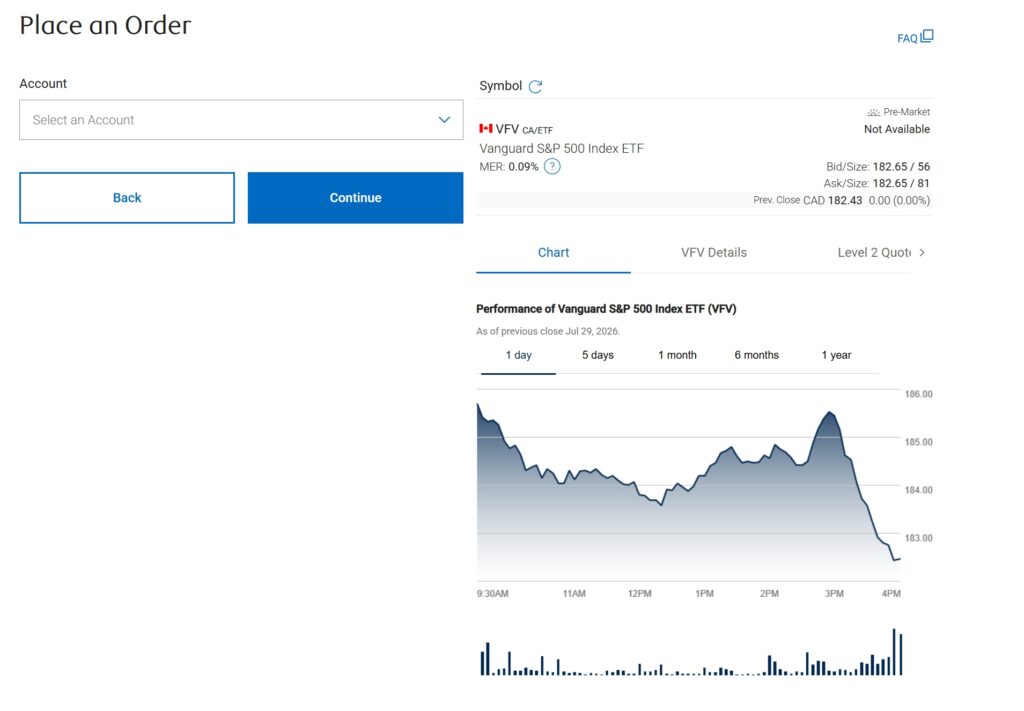
Task: Click the Symbol label
Action: [x=500, y=86]
